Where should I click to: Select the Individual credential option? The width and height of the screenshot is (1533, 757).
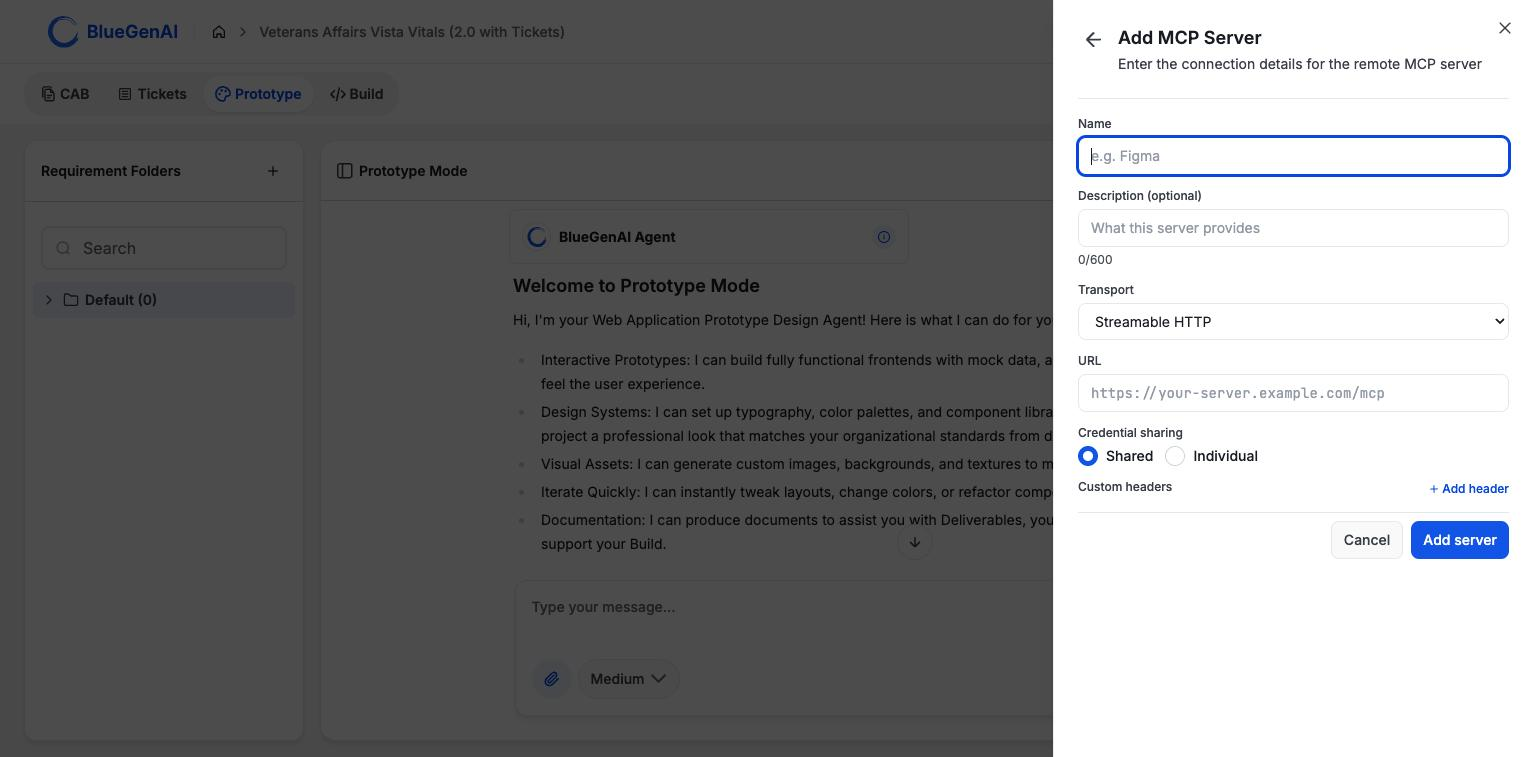click(1175, 456)
